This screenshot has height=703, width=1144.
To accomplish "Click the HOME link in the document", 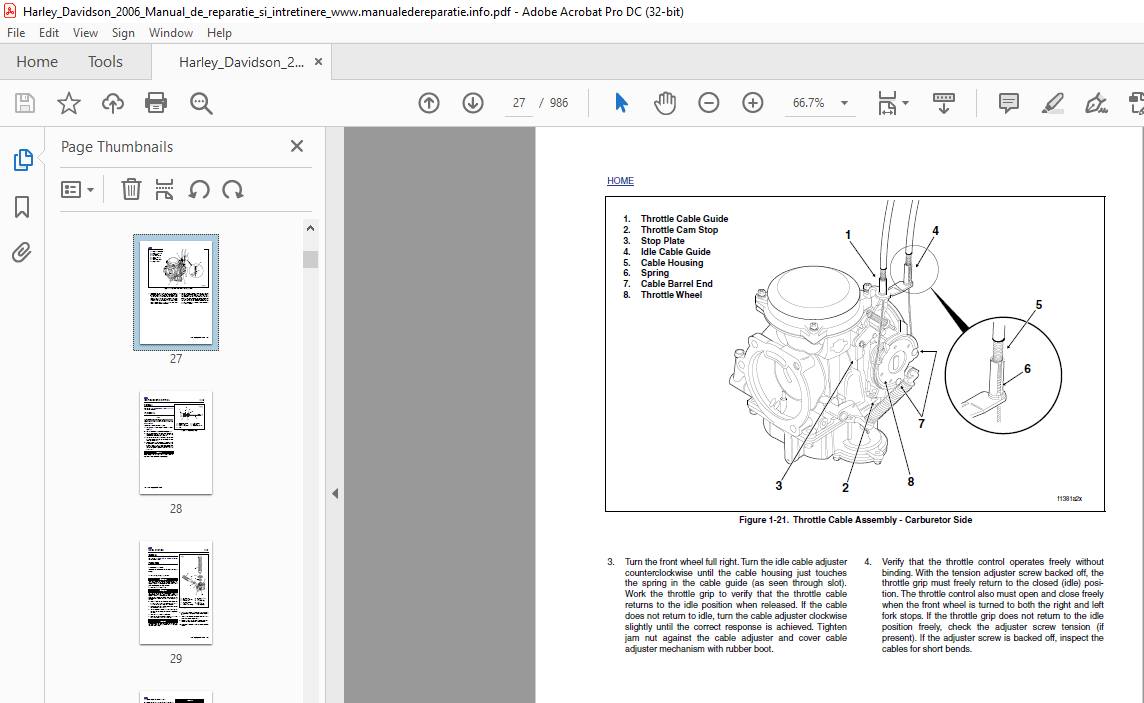I will [620, 181].
